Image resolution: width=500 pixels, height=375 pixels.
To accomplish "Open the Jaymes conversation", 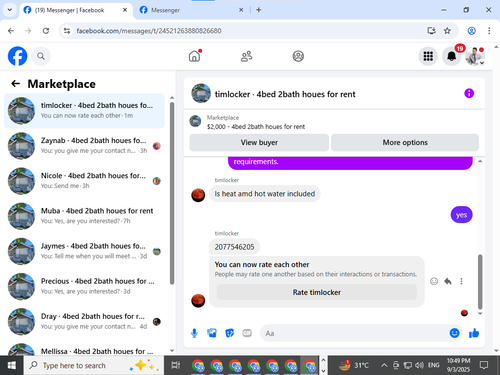I will pyautogui.click(x=84, y=251).
